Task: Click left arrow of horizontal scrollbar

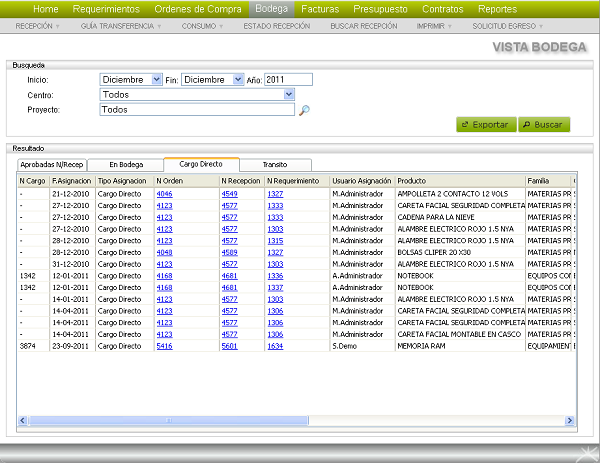Action: (23, 421)
